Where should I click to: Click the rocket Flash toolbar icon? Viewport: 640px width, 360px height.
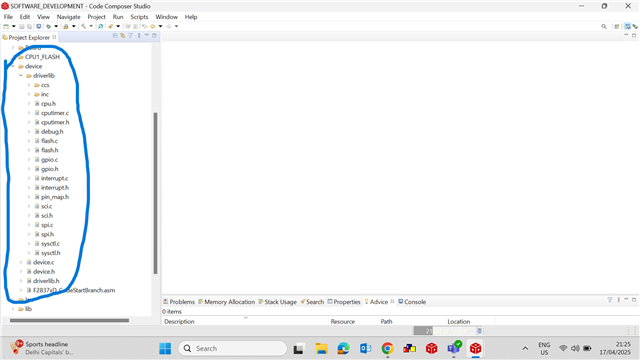click(110, 26)
